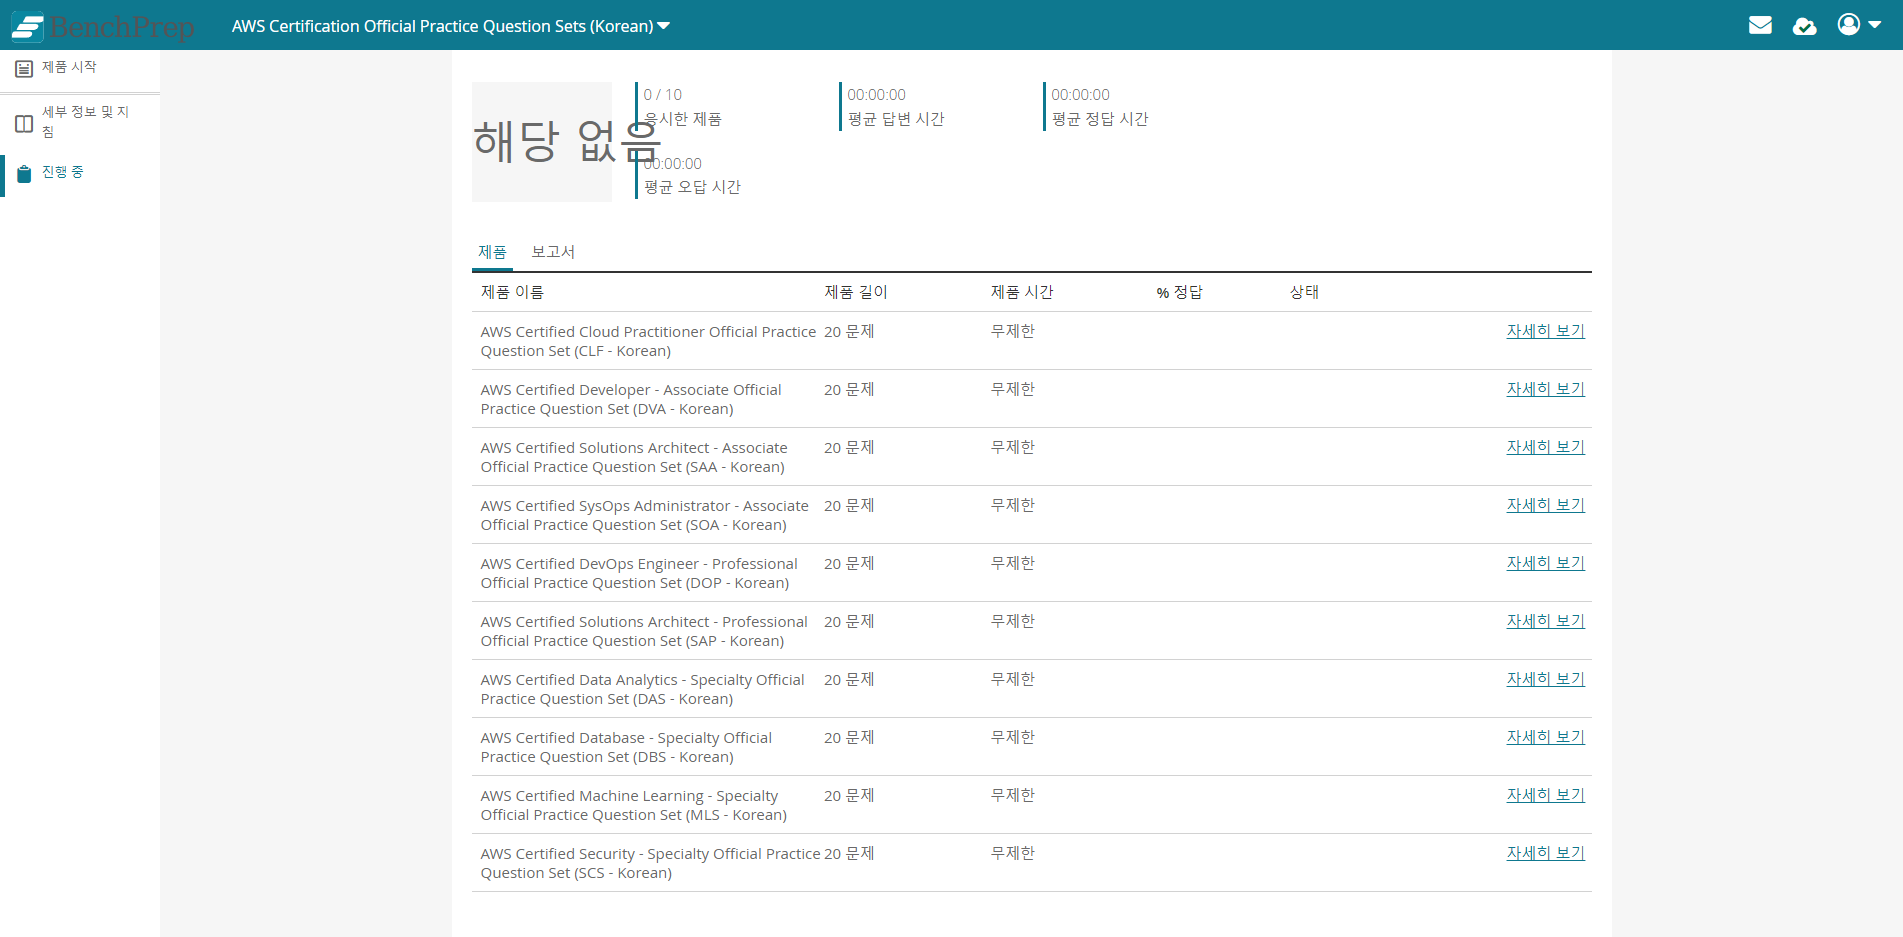
Task: Click the 세부 정보 및 지침 book icon
Action: pyautogui.click(x=24, y=124)
